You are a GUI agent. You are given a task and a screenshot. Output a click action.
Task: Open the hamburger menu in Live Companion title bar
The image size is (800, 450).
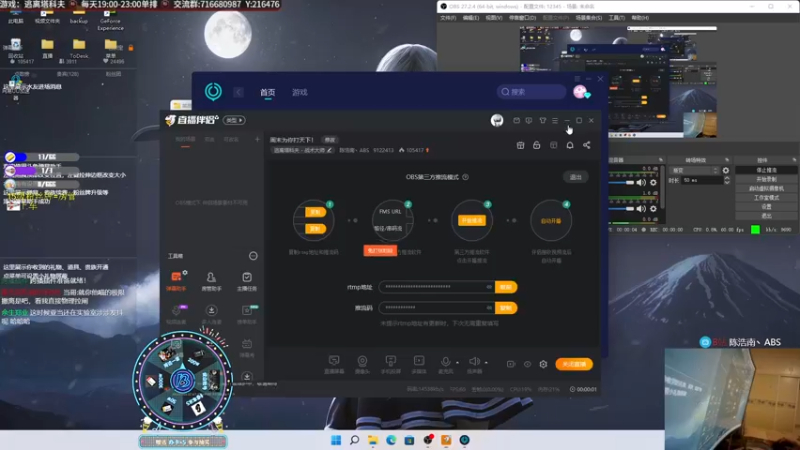click(555, 120)
